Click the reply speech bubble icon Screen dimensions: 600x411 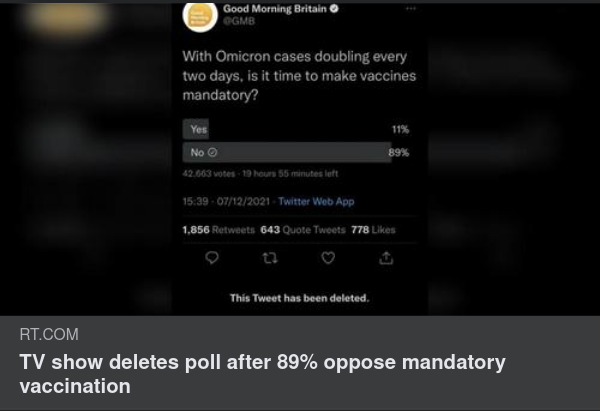pos(211,258)
